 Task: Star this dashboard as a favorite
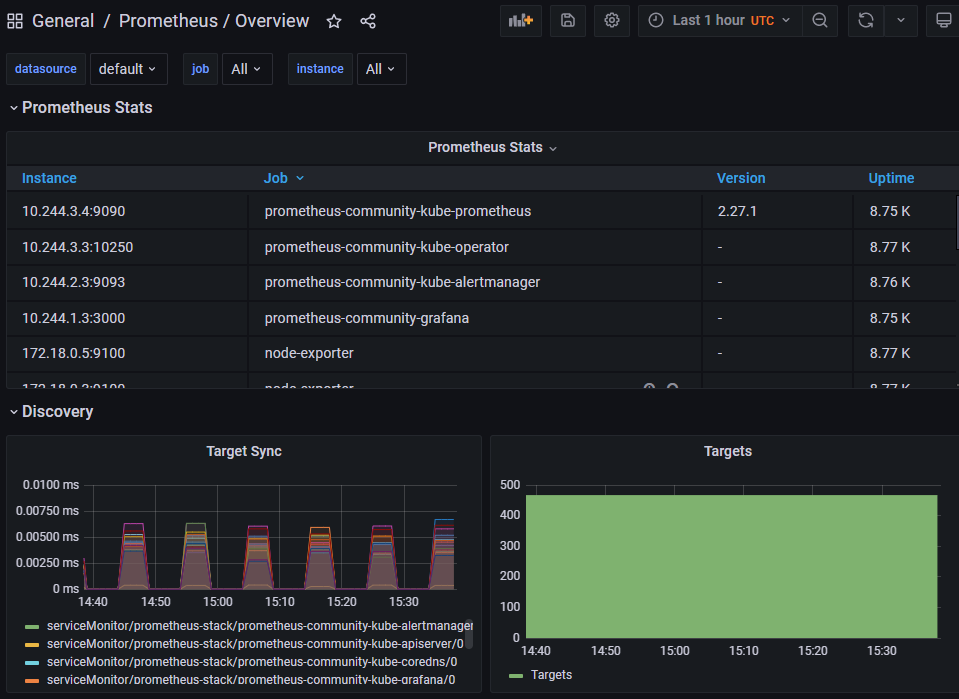[x=333, y=20]
